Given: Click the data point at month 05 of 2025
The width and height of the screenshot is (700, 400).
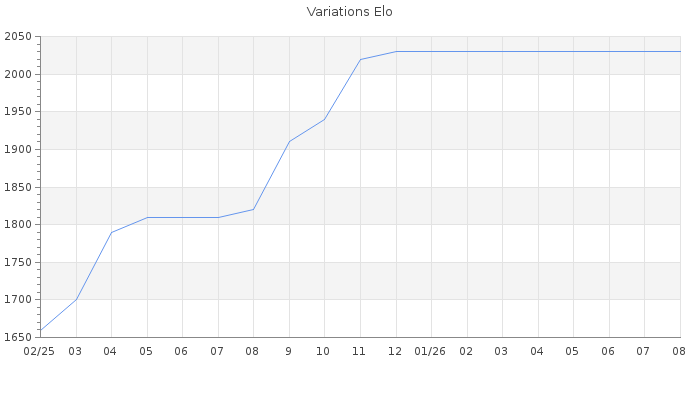Looking at the screenshot, I should (147, 217).
